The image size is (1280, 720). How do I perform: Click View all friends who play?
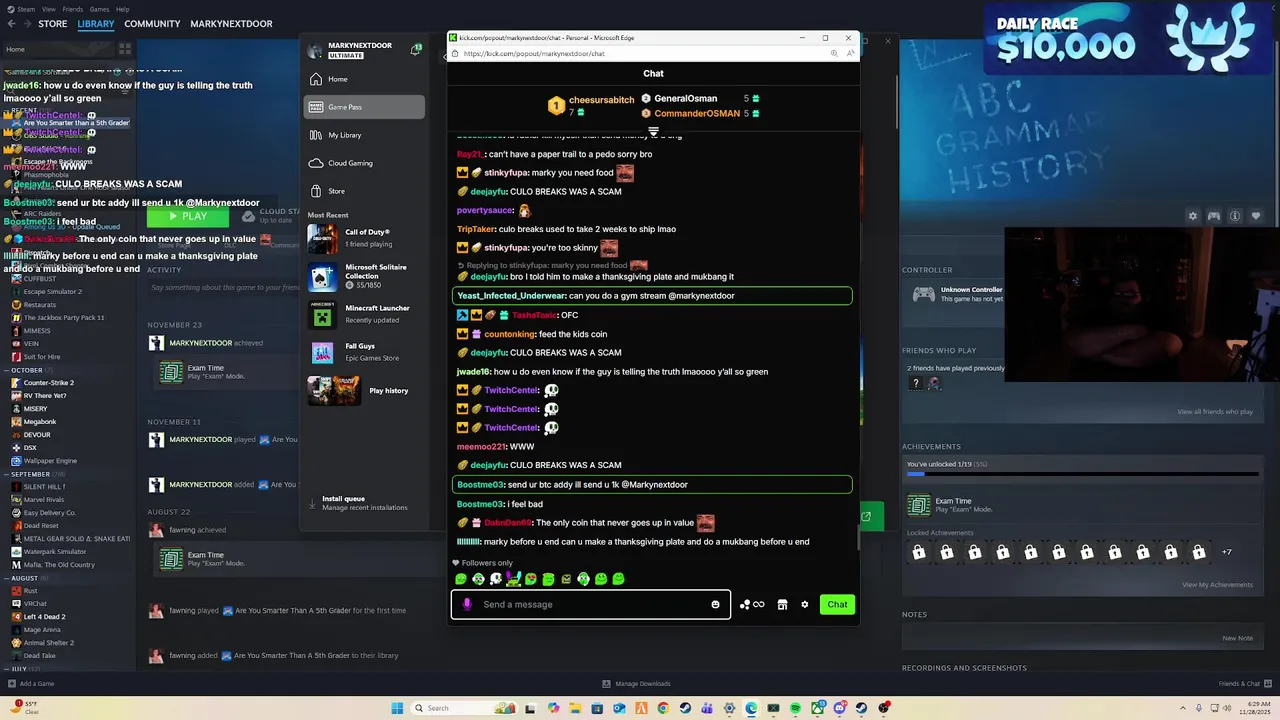(1215, 412)
